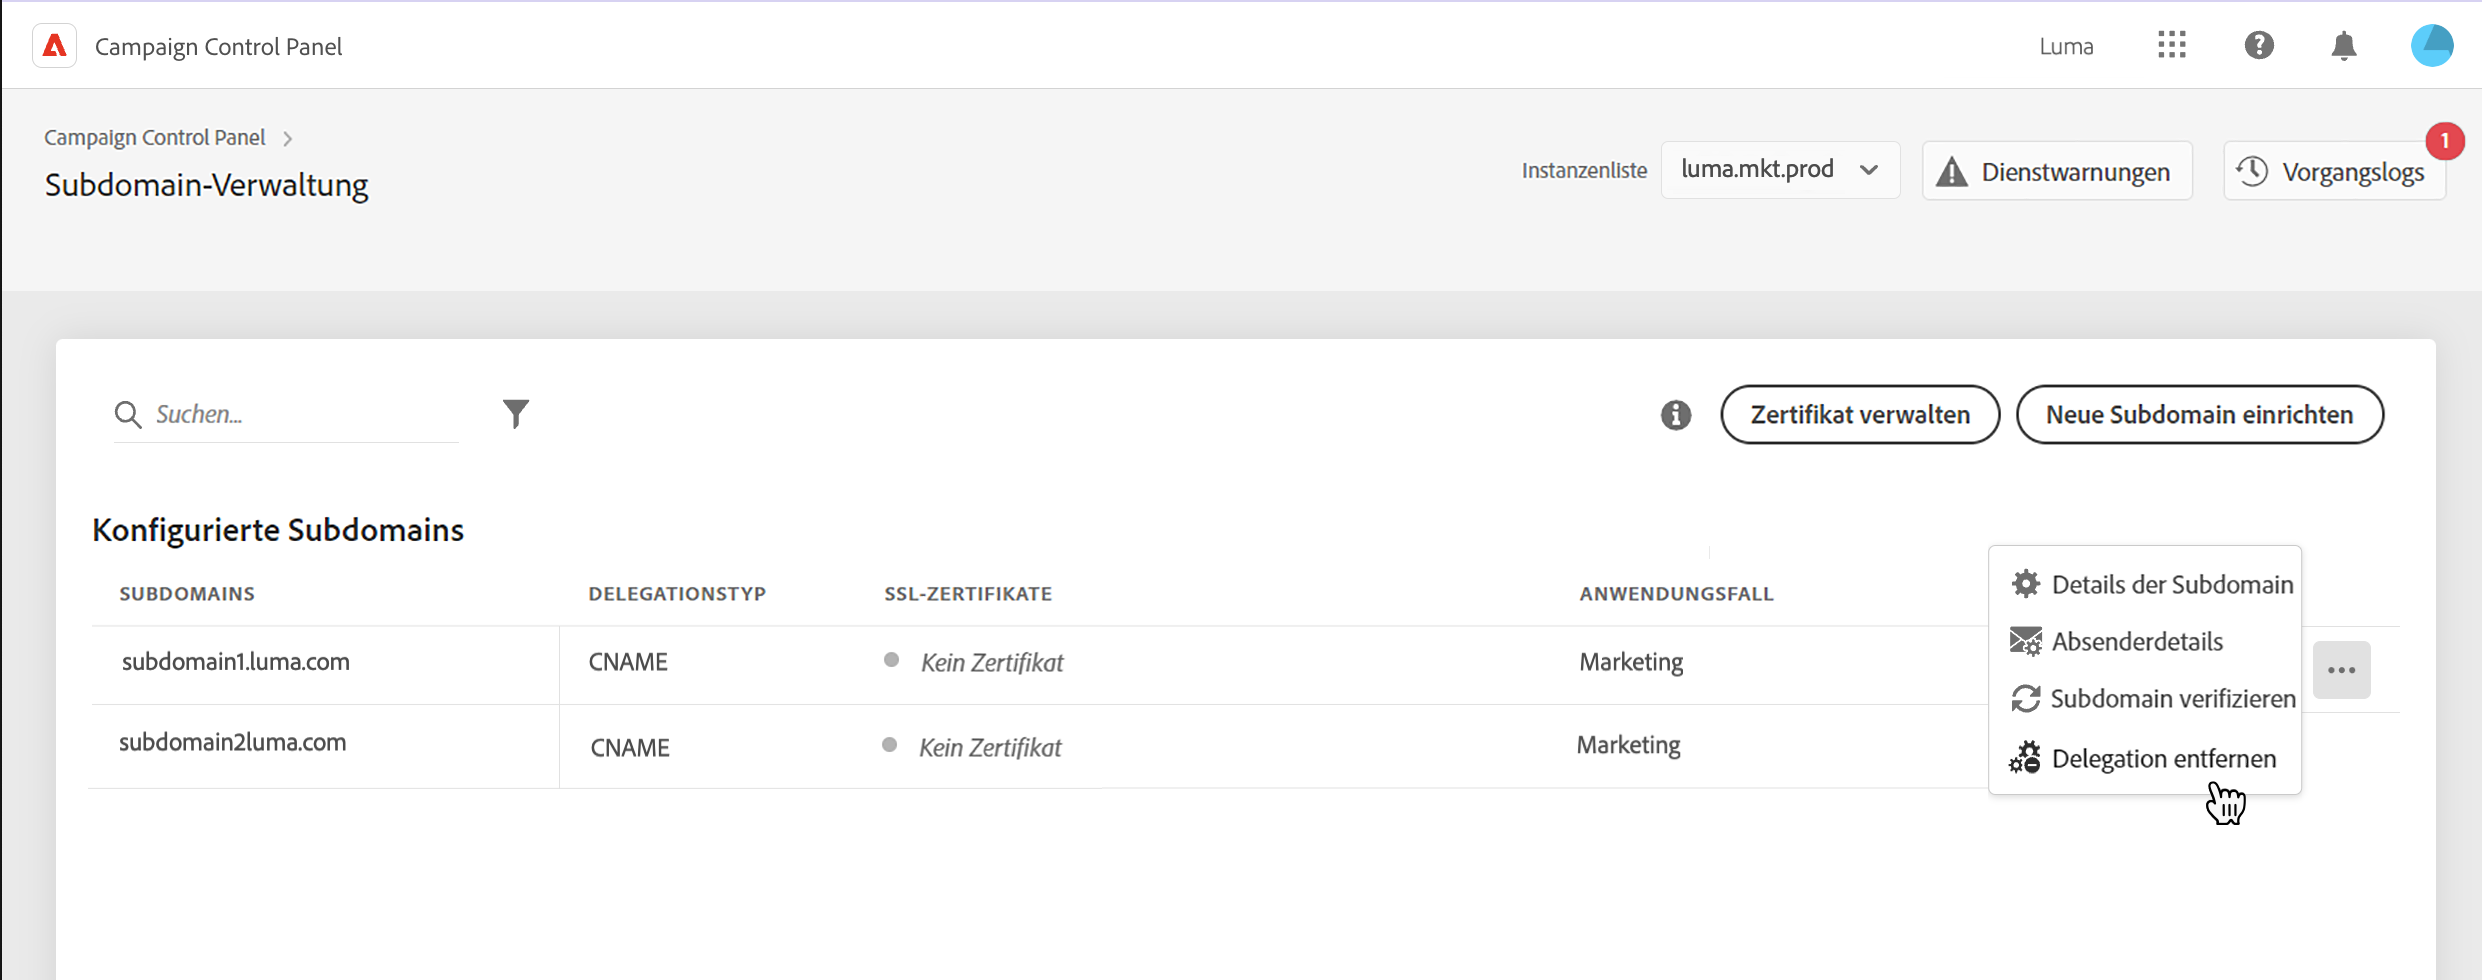Open Dienstwarnungen service alerts
2482x980 pixels.
click(2057, 171)
